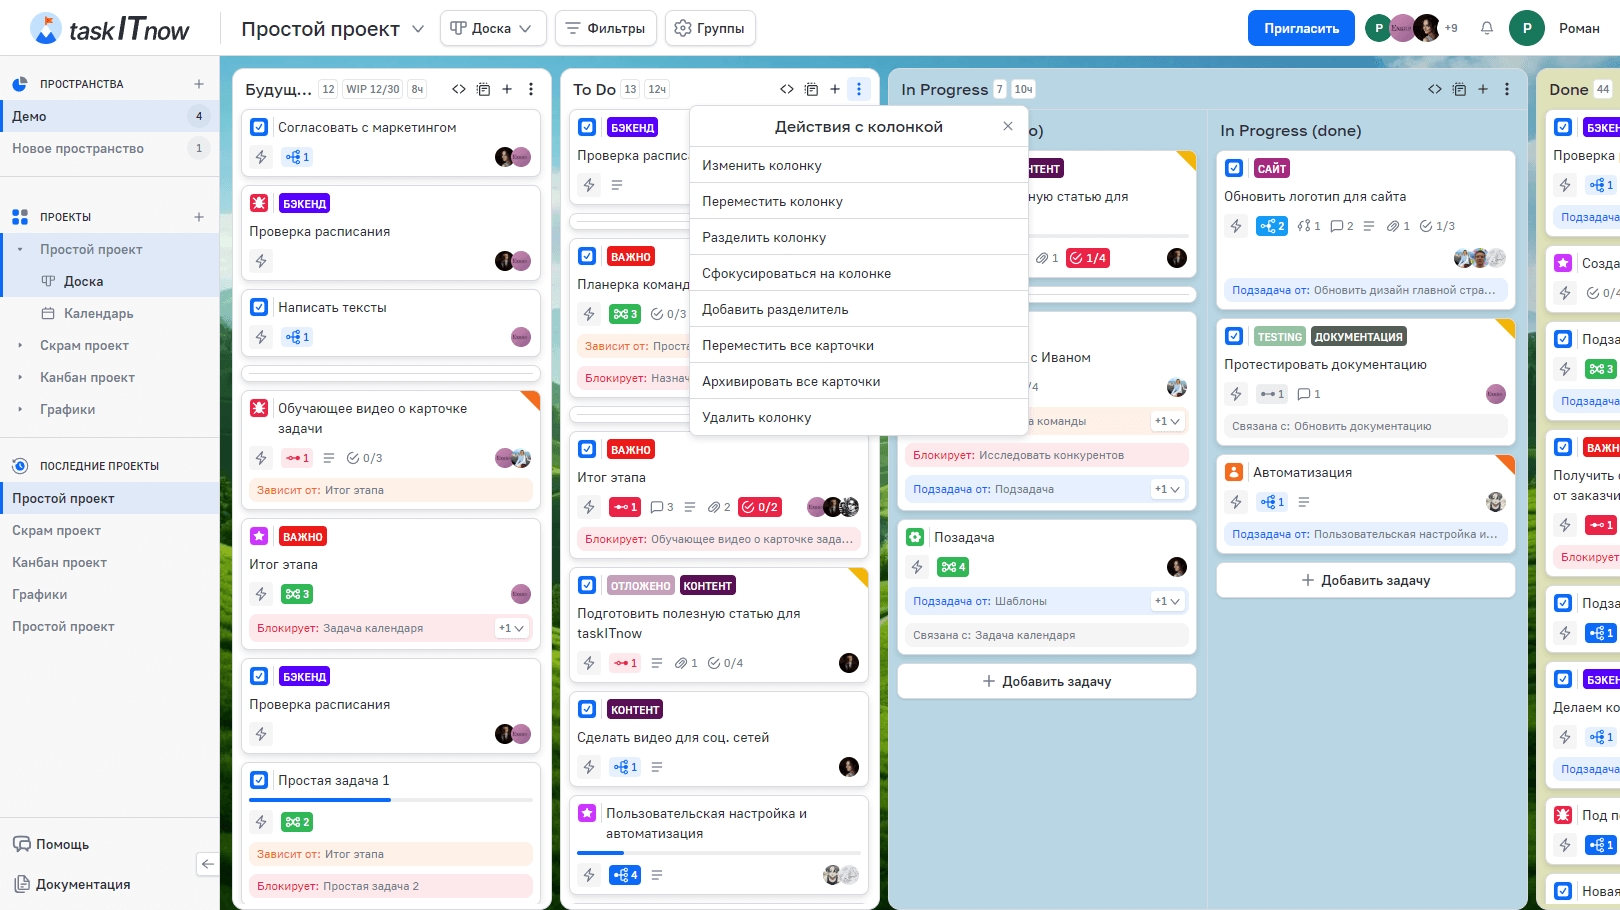Collapse the left sidebar with arrow icon

(207, 864)
